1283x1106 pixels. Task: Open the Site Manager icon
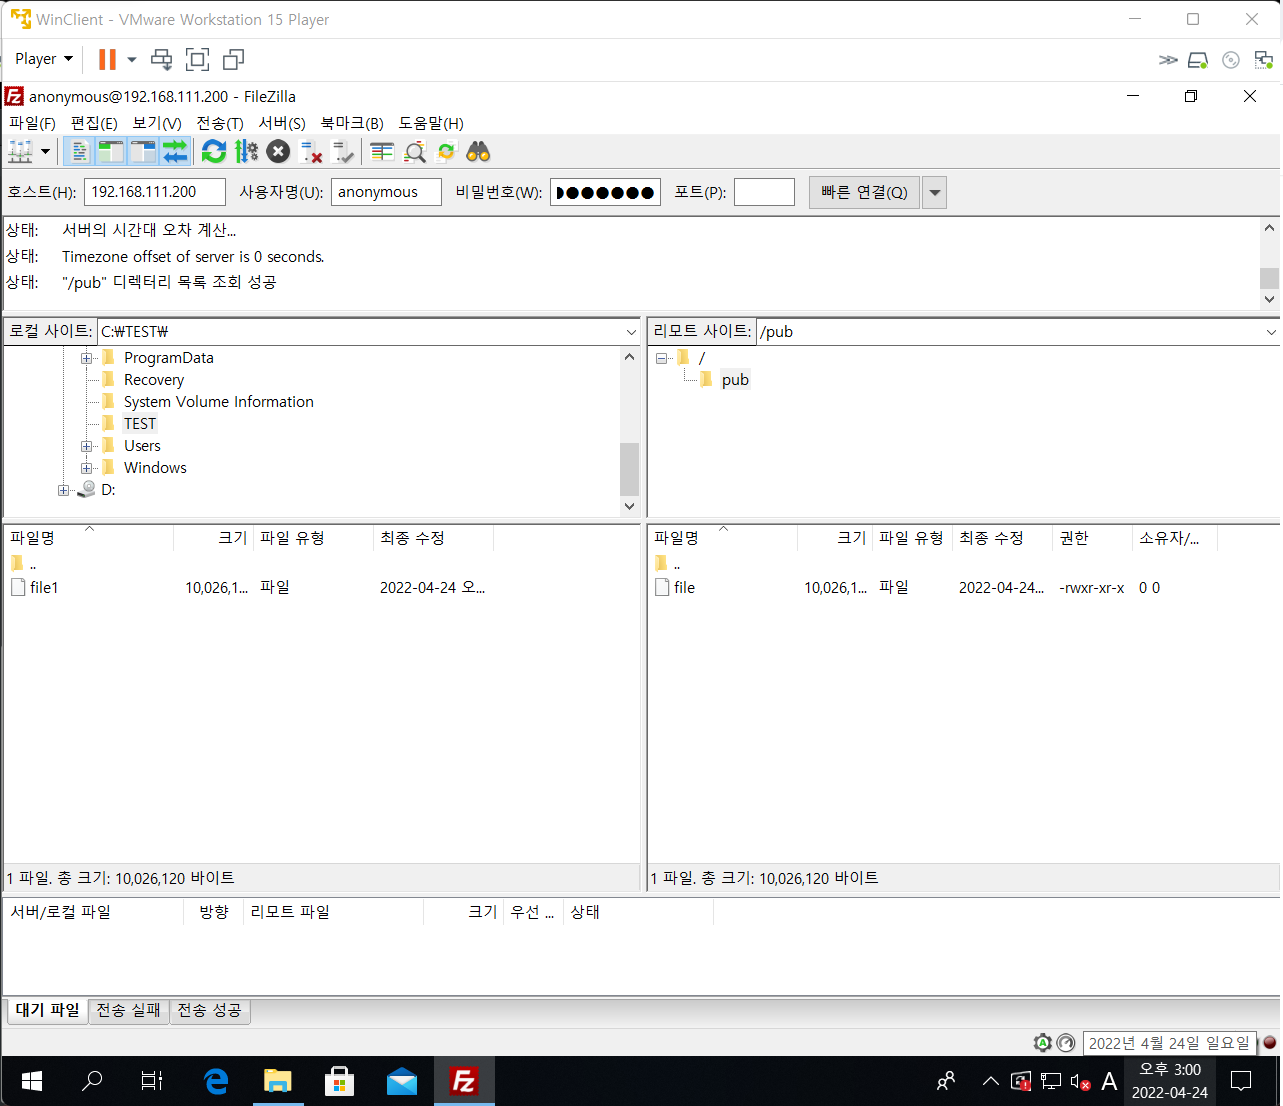pos(20,152)
